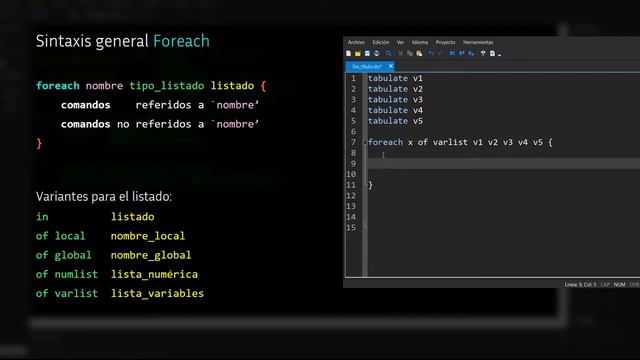Image resolution: width=640 pixels, height=360 pixels.
Task: Click the Save icon in editor toolbar
Action: 367,53
